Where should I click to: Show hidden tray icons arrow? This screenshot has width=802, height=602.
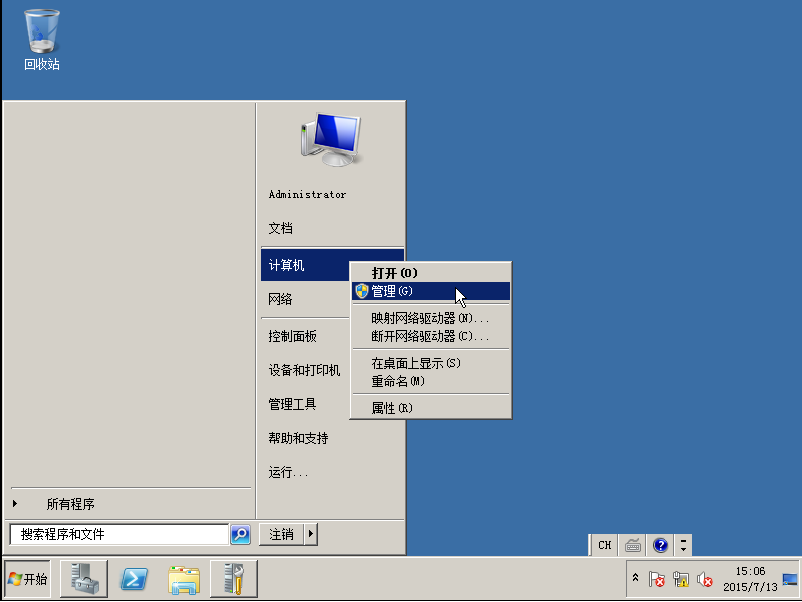point(636,578)
